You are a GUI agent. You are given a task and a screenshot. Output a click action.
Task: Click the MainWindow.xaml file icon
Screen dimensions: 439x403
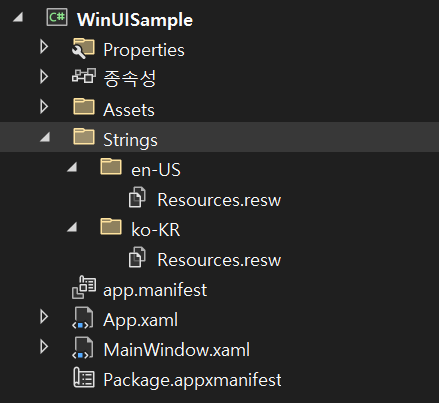(83, 348)
